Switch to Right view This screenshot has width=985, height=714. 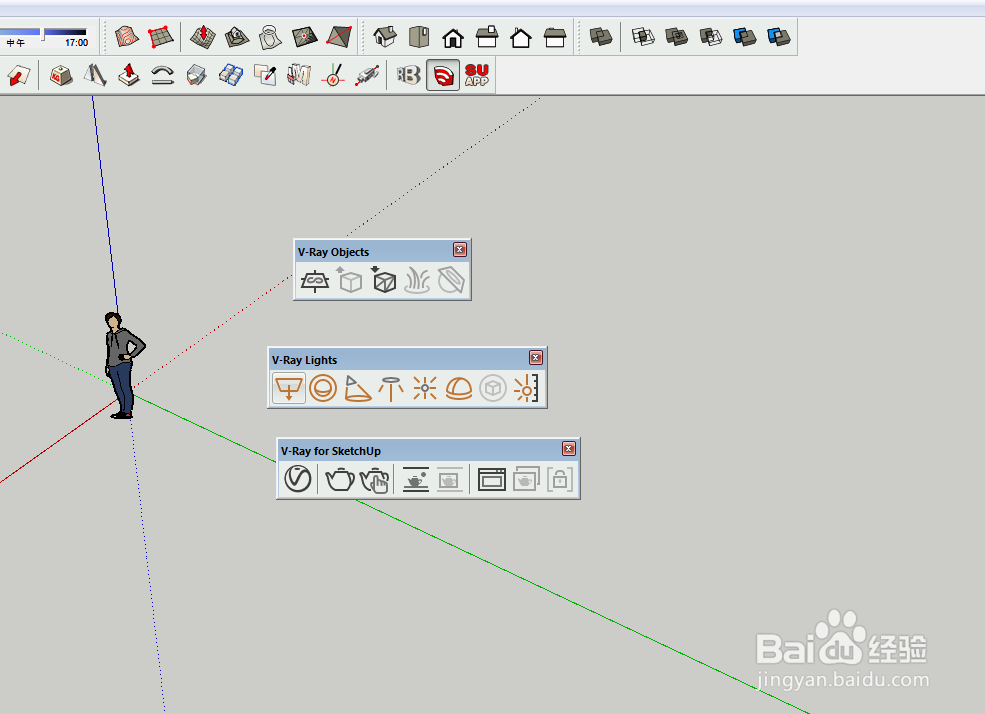pyautogui.click(x=487, y=37)
